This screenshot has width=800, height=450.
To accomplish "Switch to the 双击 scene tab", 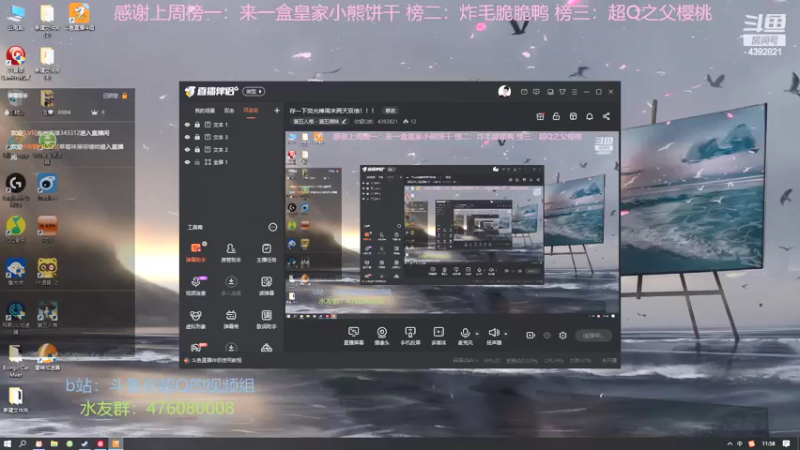I will pos(229,111).
